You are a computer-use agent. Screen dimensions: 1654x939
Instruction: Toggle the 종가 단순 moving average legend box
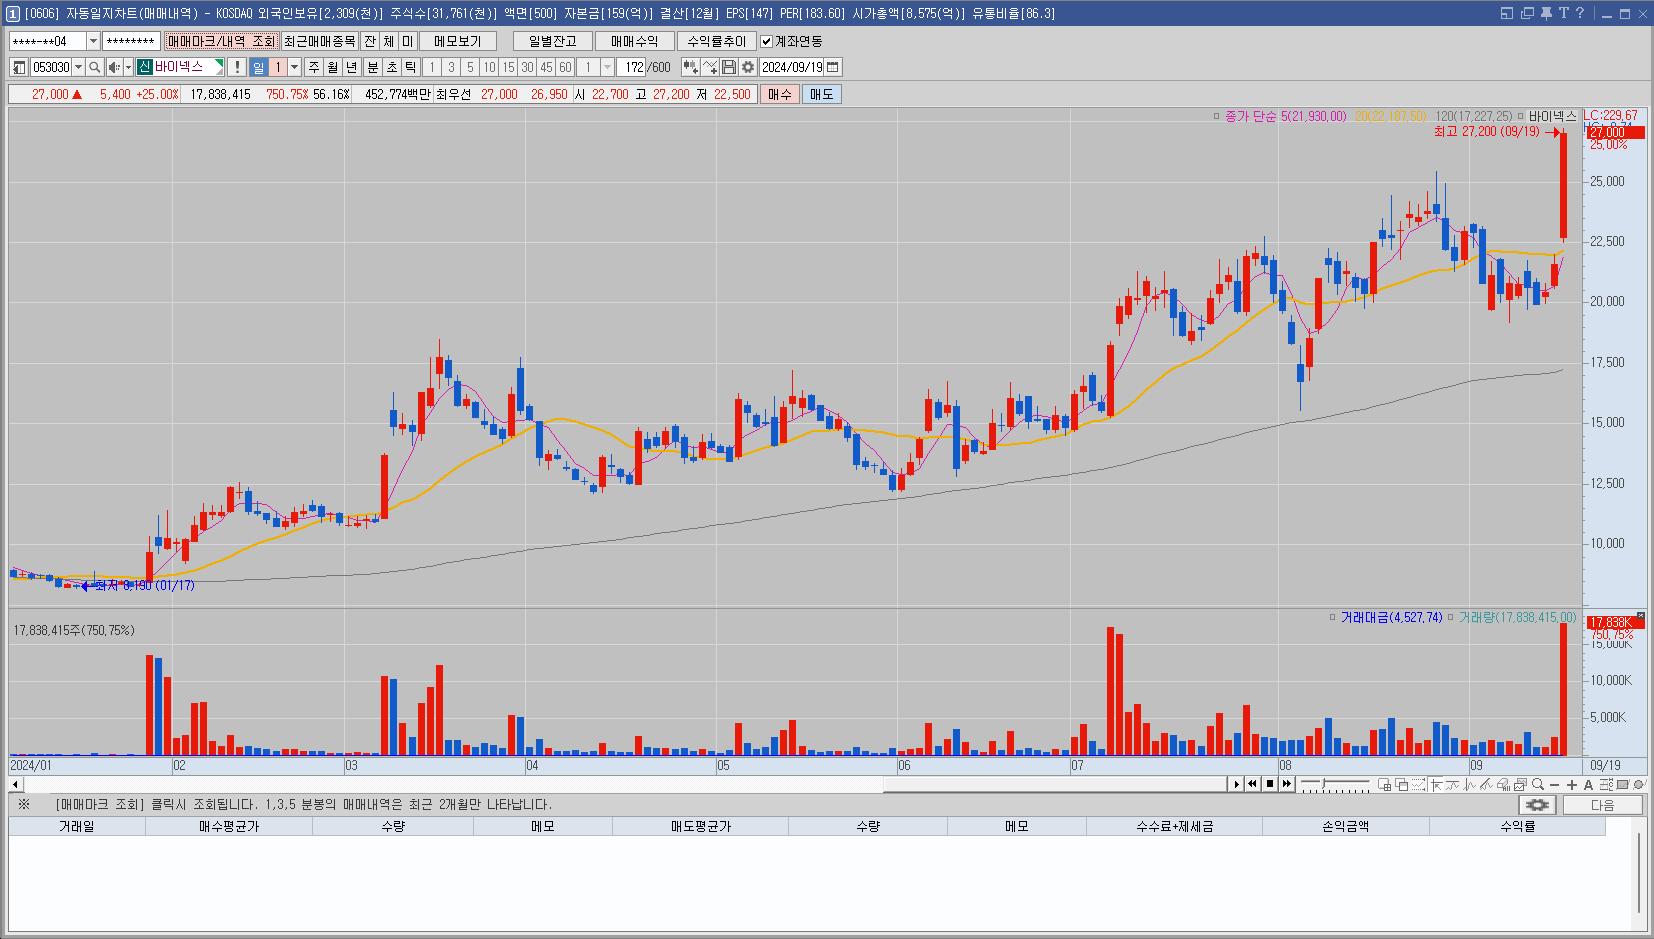tap(1217, 117)
